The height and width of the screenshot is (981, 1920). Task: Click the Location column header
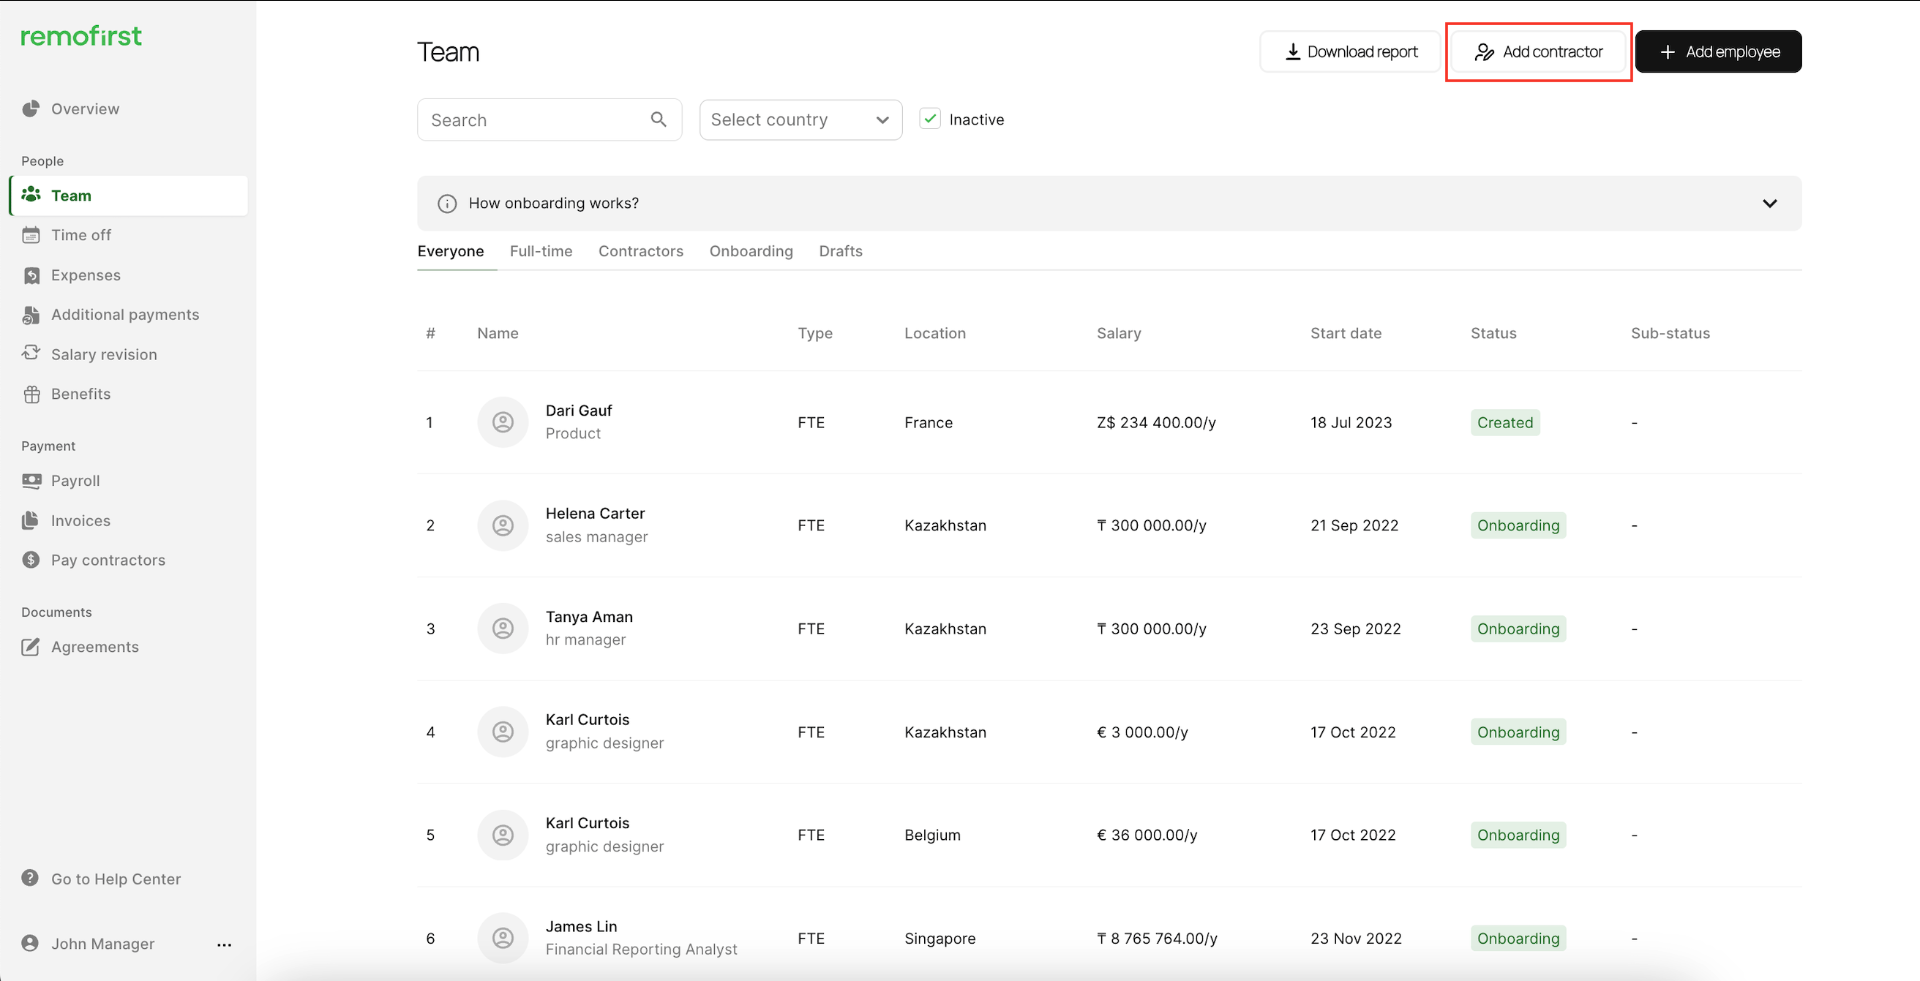pos(935,333)
